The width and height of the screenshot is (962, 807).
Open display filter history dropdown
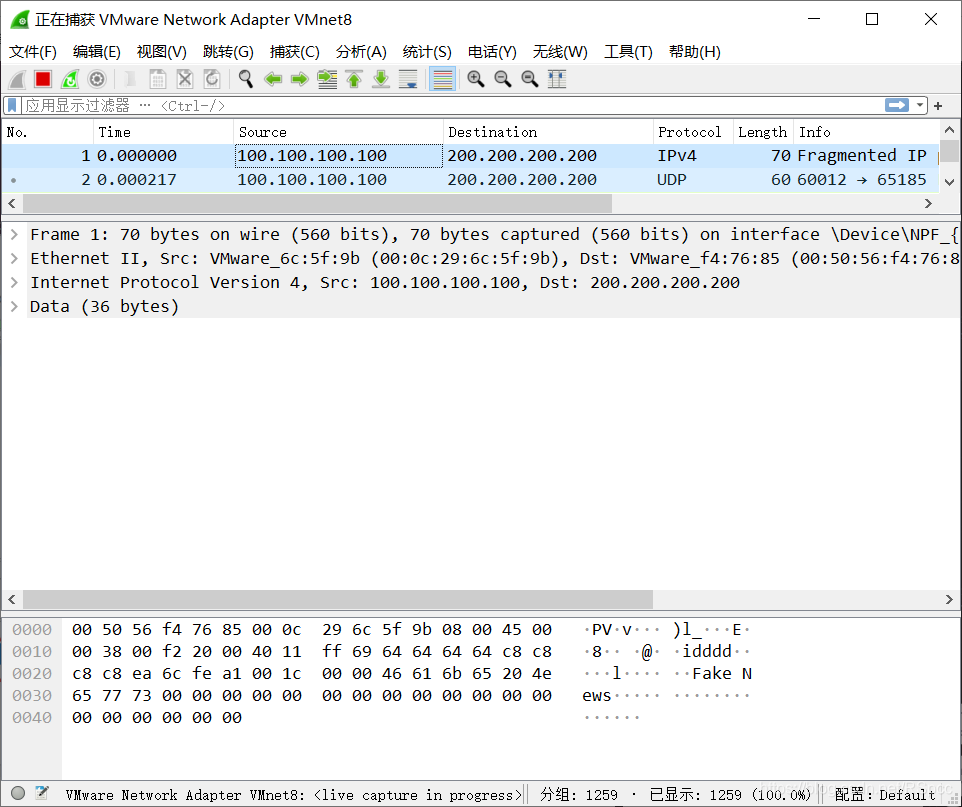pos(920,106)
